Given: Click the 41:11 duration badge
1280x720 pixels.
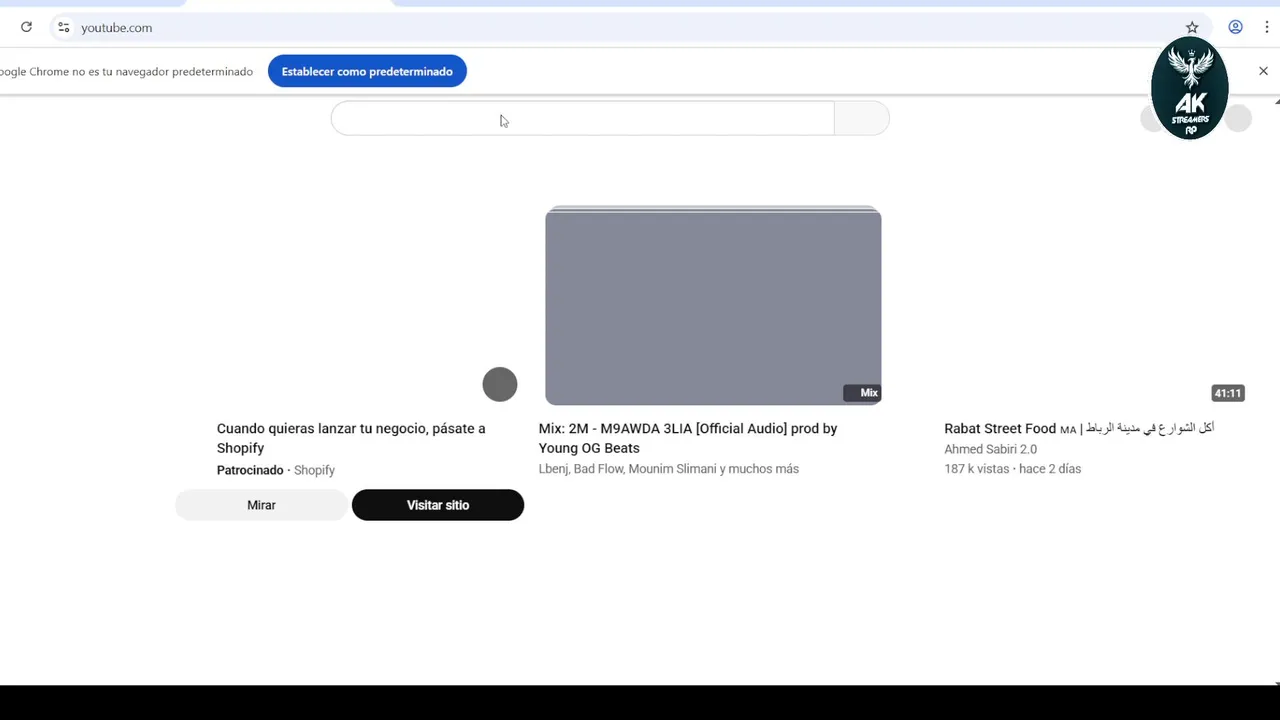Looking at the screenshot, I should tap(1228, 393).
